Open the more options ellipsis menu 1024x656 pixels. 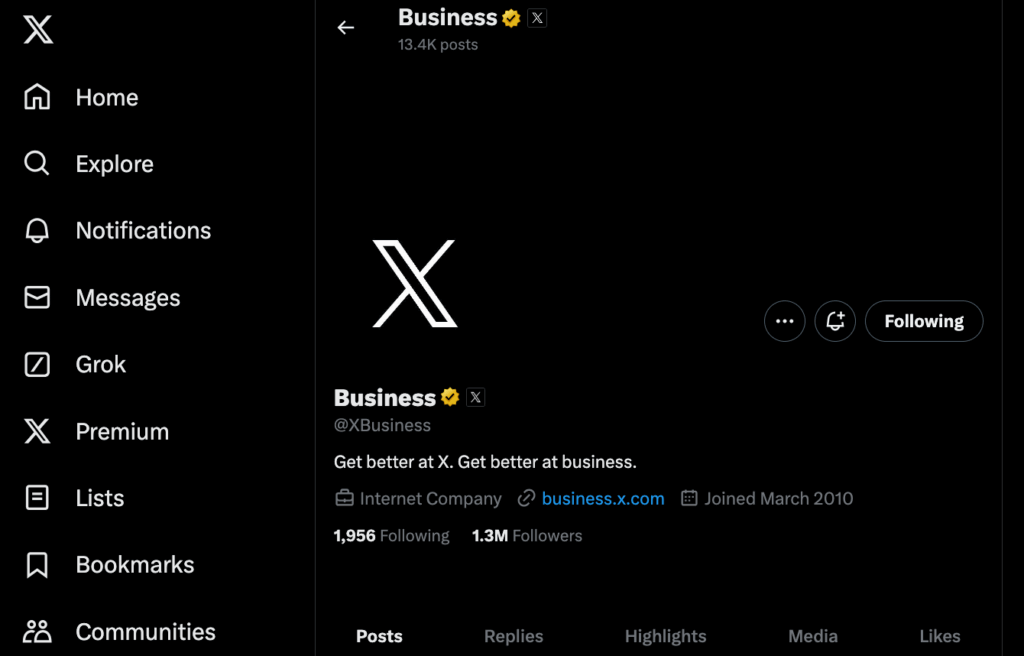coord(784,321)
